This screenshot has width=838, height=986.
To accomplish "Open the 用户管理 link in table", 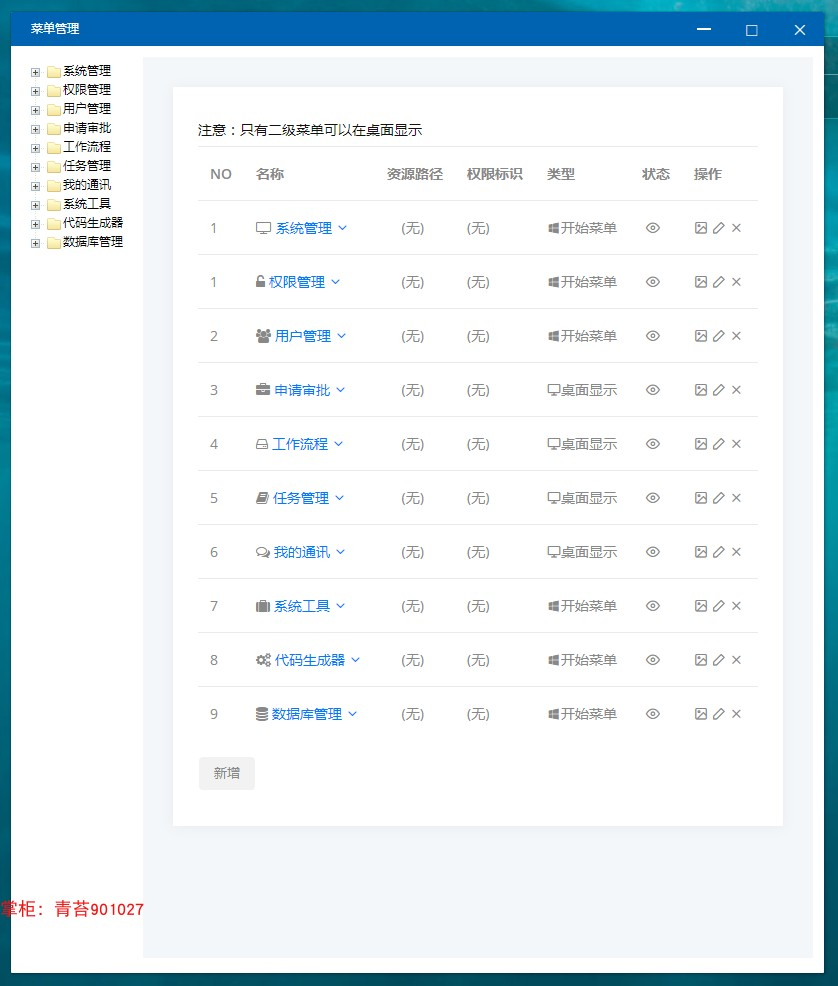I will pyautogui.click(x=302, y=336).
